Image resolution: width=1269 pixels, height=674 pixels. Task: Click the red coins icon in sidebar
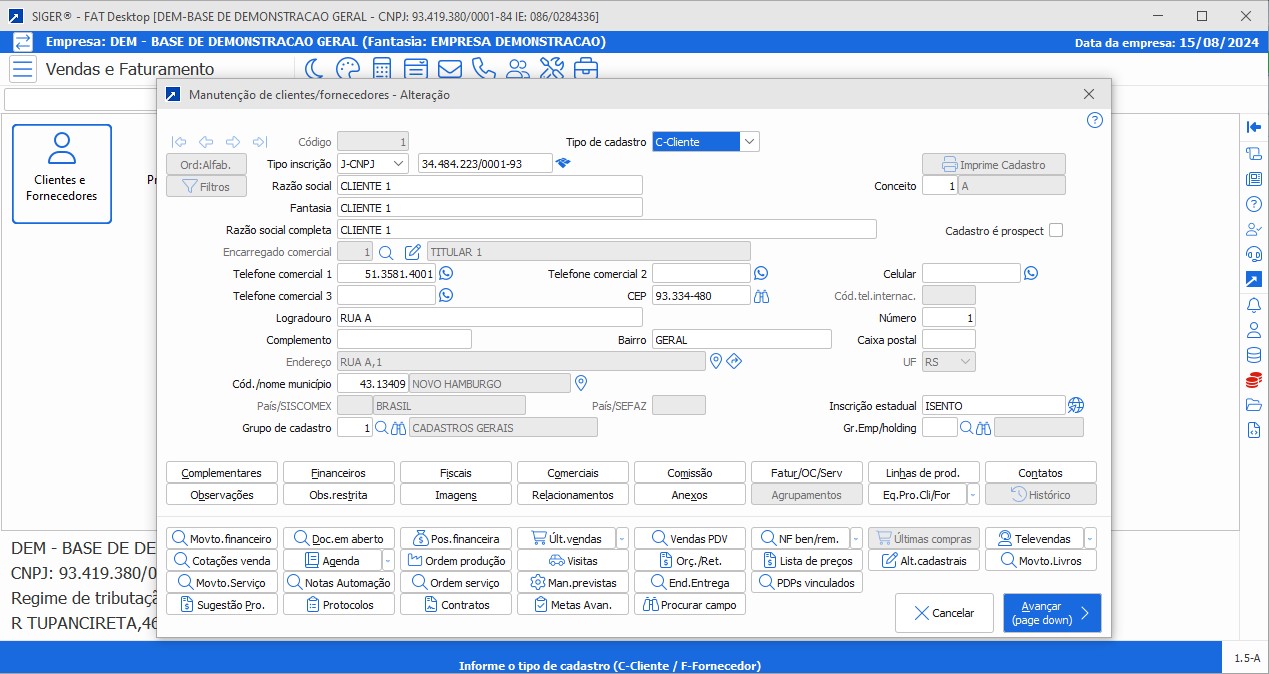pos(1253,380)
